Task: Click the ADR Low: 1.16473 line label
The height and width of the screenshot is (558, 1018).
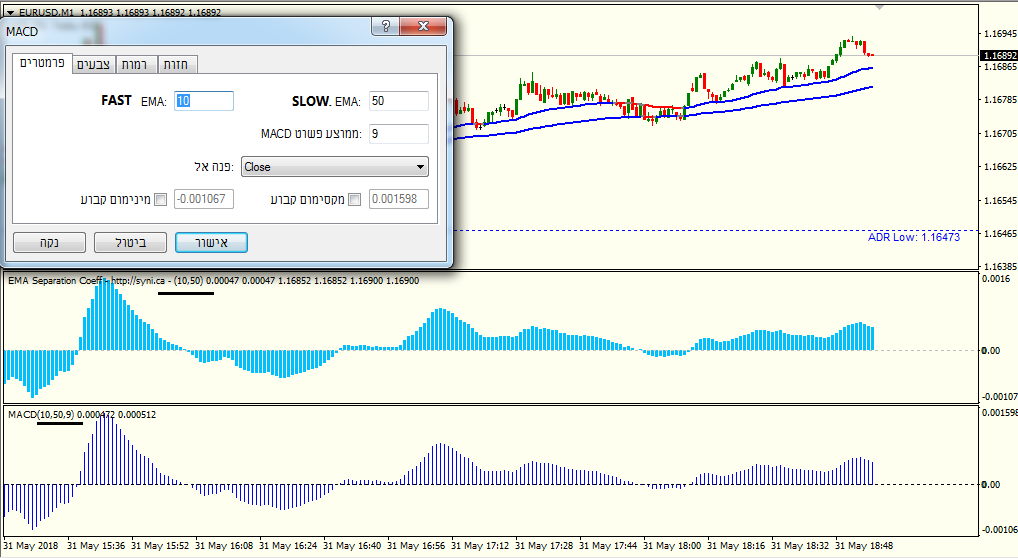Action: (914, 237)
